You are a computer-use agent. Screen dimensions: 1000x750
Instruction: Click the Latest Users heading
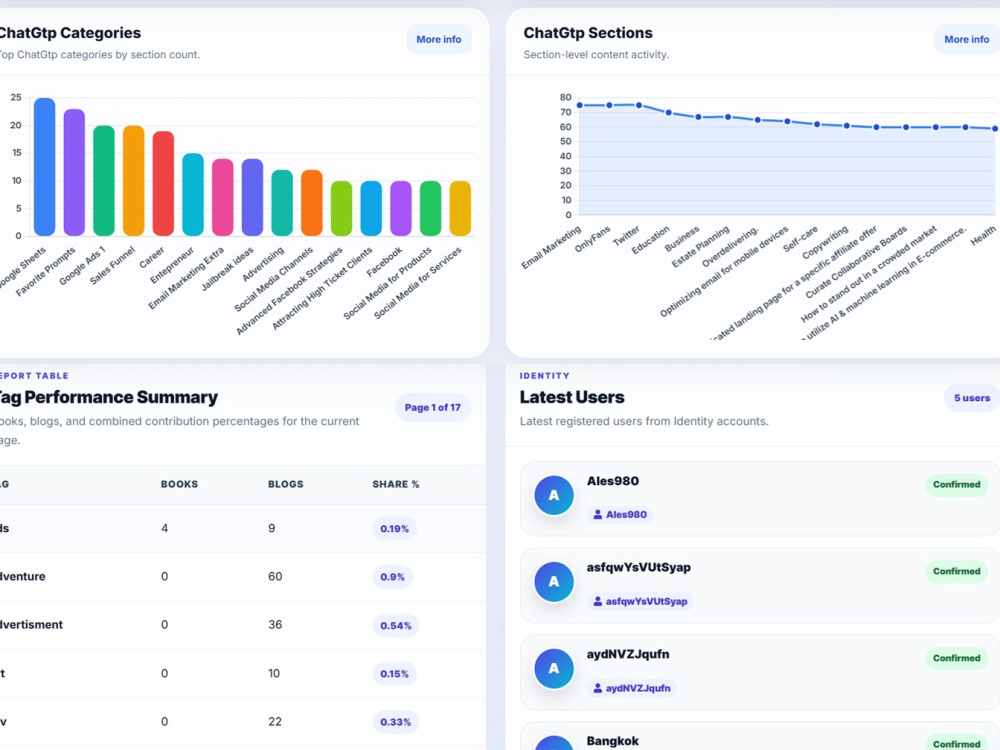pyautogui.click(x=572, y=397)
